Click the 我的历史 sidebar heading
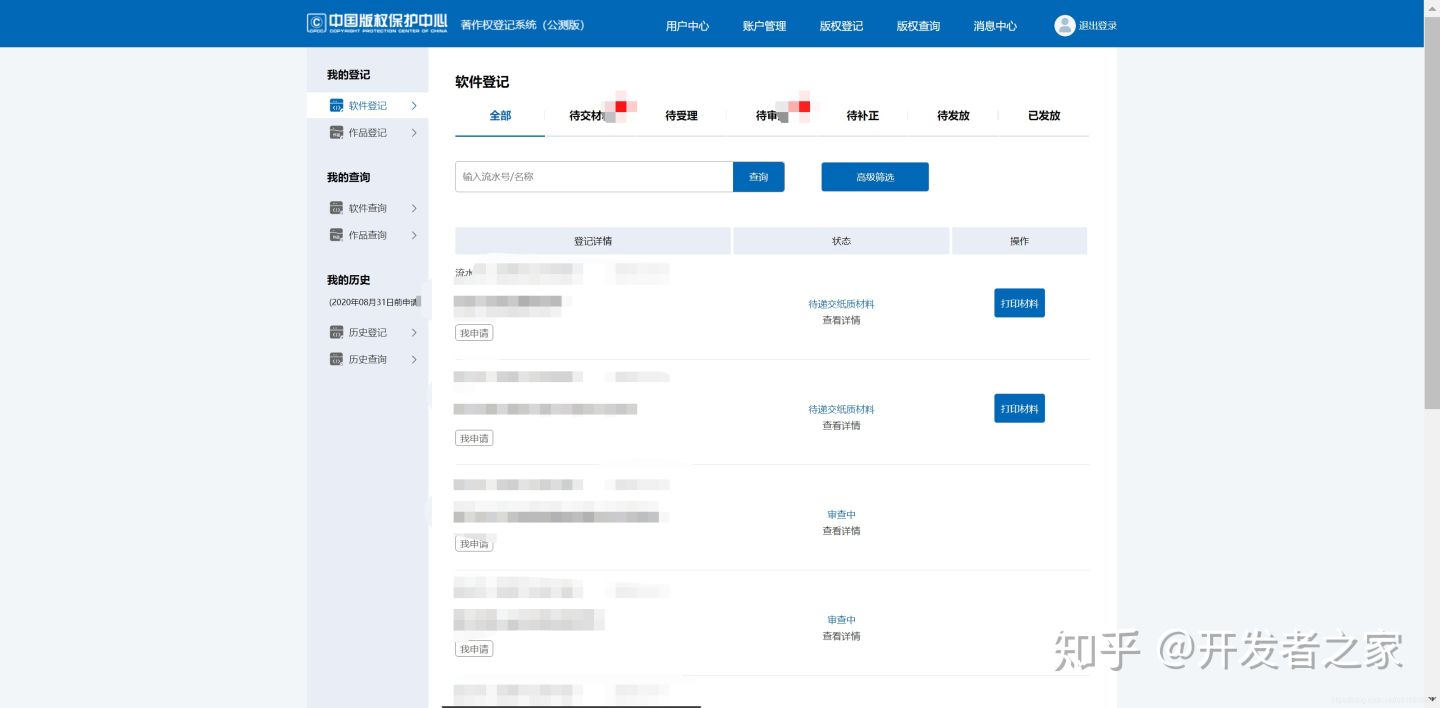Image resolution: width=1440 pixels, height=708 pixels. [348, 280]
